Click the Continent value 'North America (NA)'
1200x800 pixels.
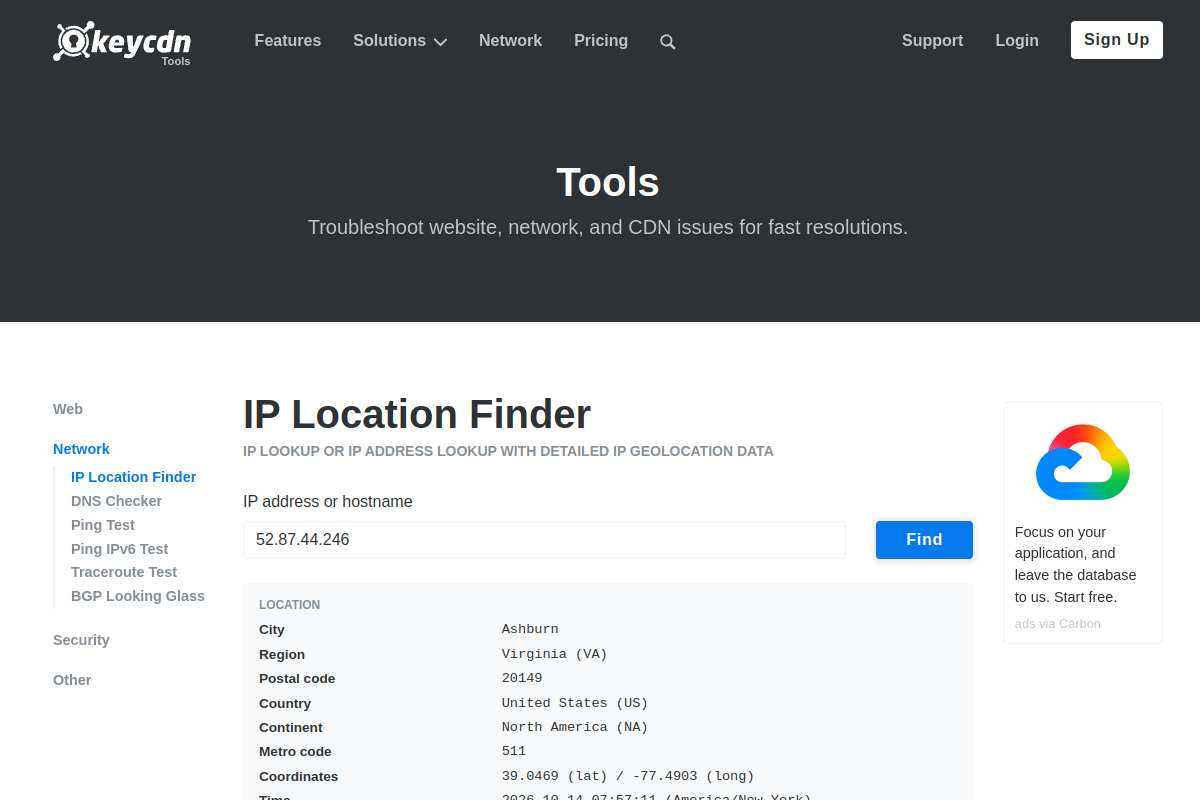coord(575,727)
